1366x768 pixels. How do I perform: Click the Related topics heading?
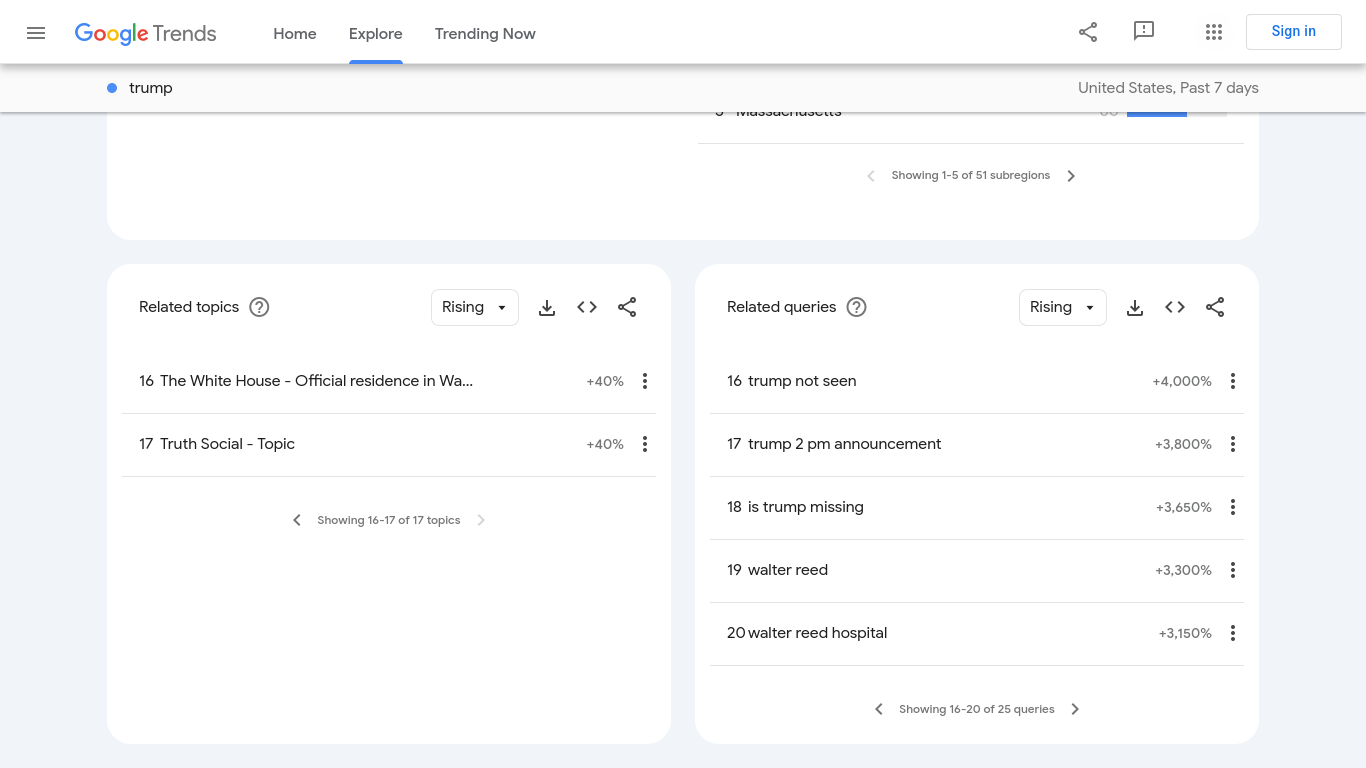point(189,307)
